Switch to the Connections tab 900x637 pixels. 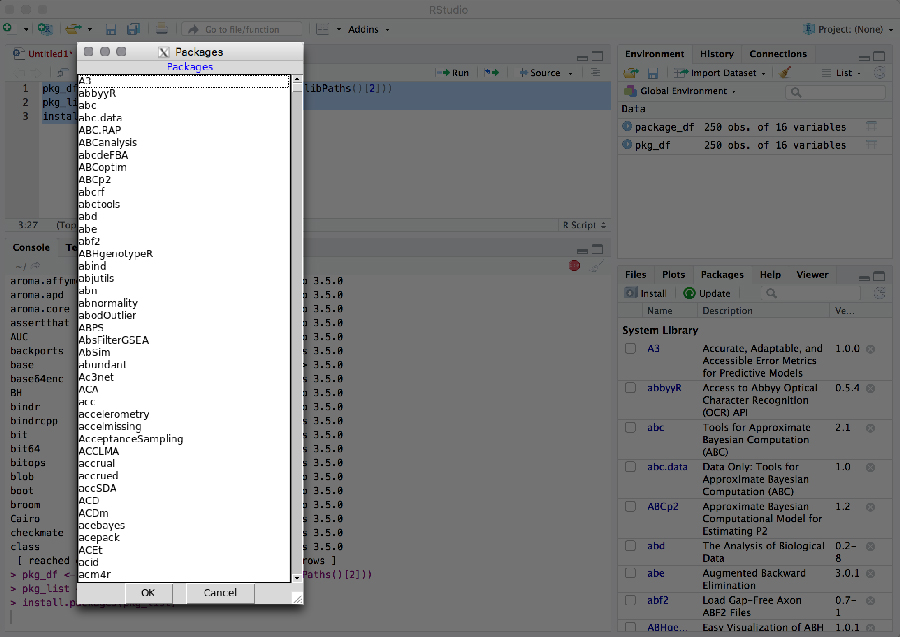click(778, 54)
